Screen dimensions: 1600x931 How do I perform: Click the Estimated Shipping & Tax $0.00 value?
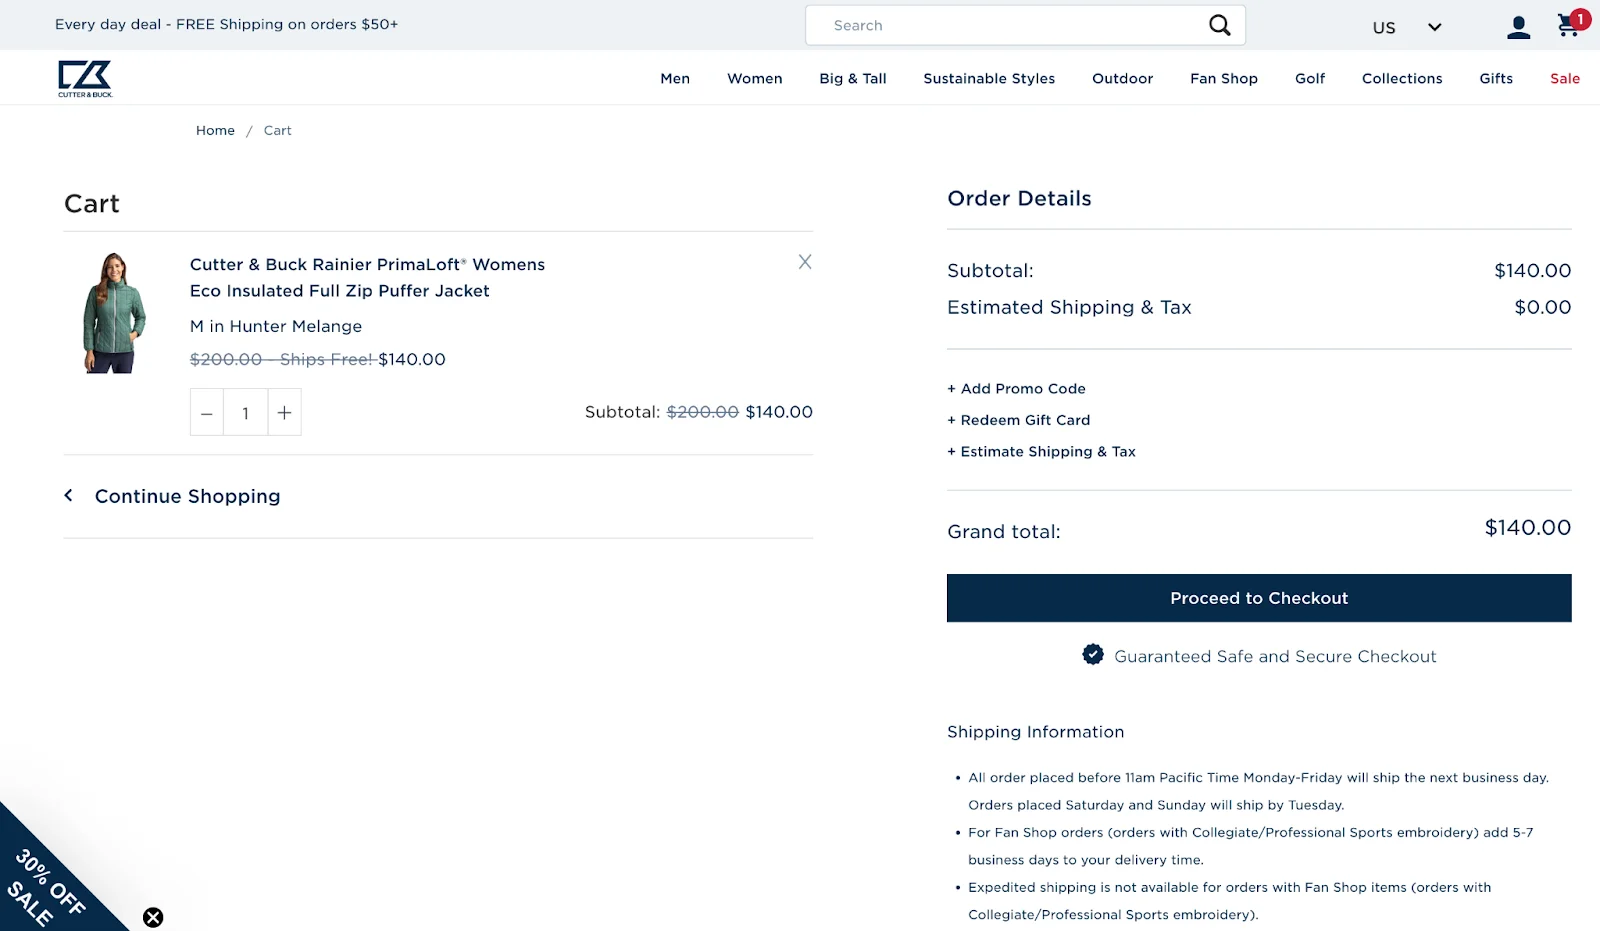[x=1542, y=307]
